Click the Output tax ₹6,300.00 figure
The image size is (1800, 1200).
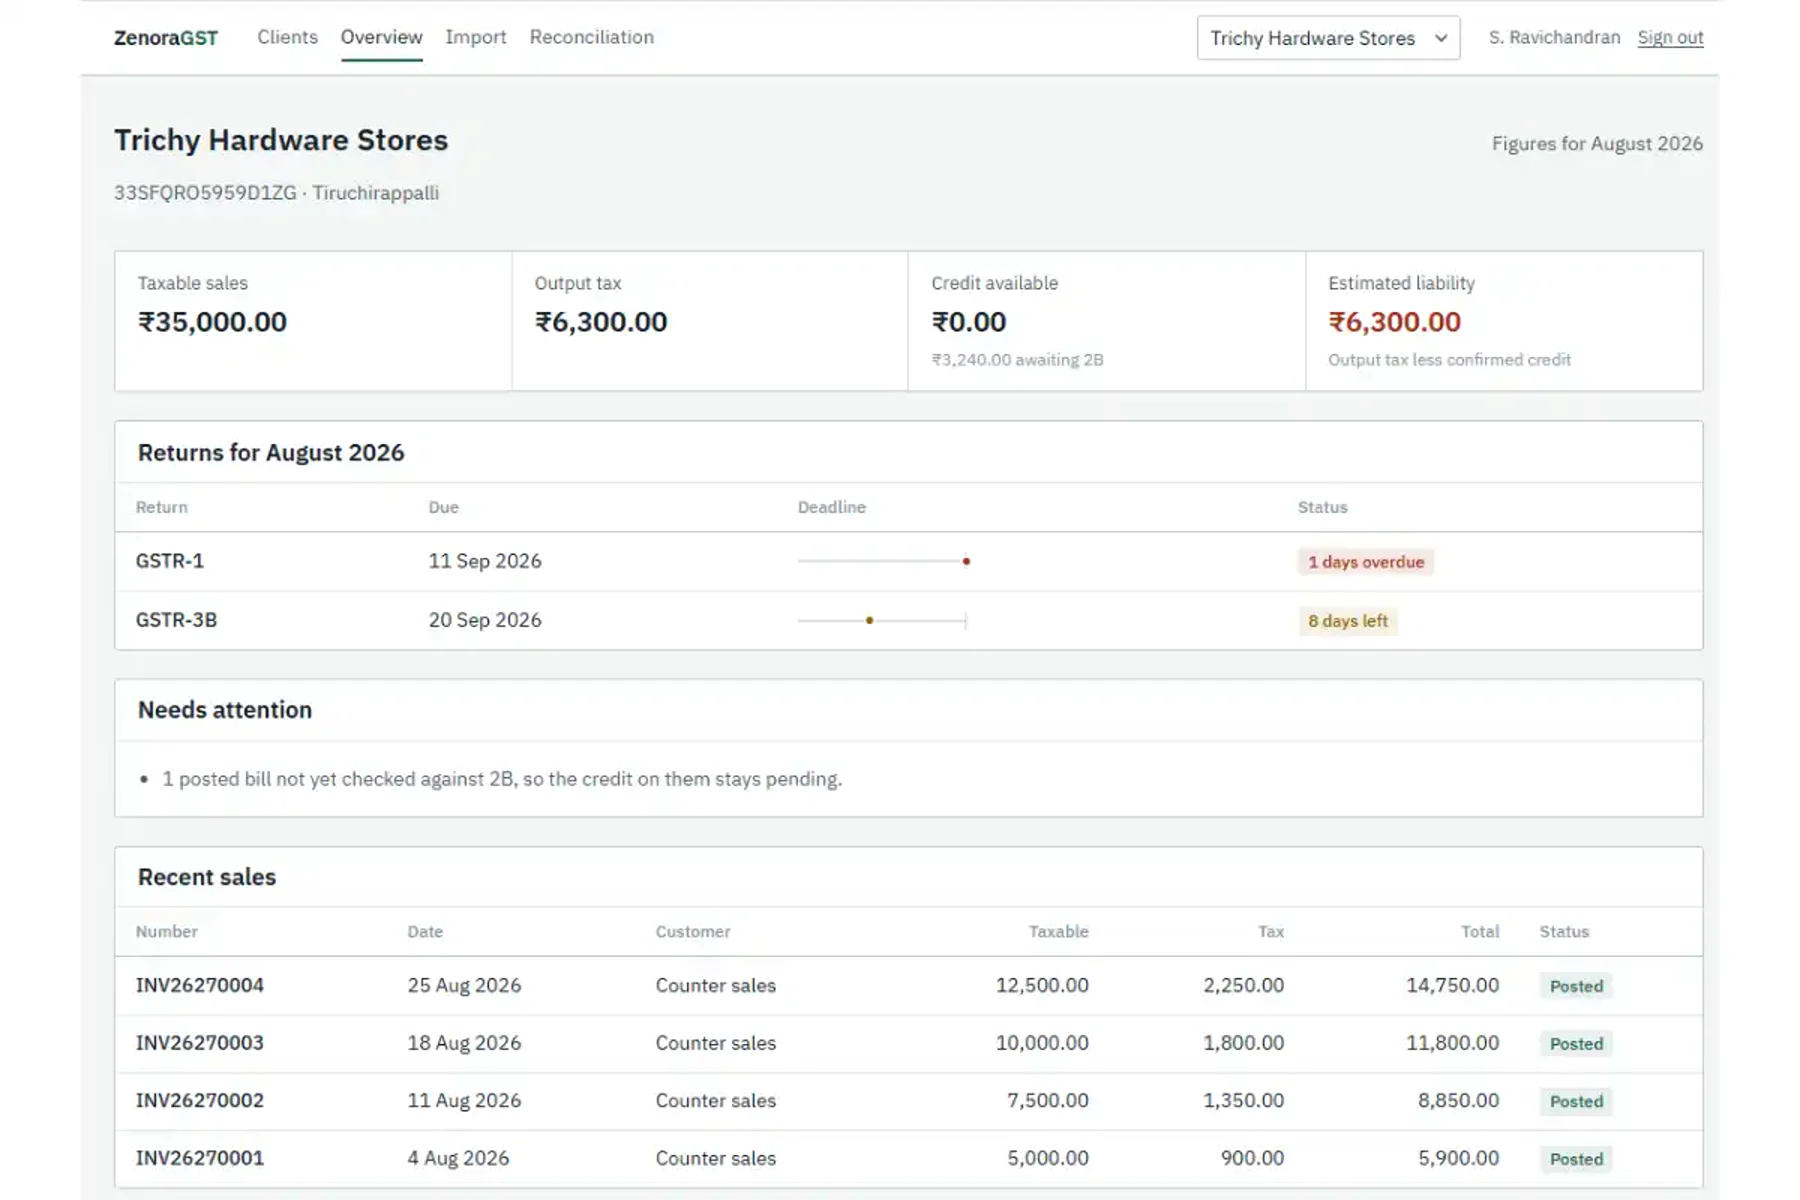pyautogui.click(x=601, y=322)
